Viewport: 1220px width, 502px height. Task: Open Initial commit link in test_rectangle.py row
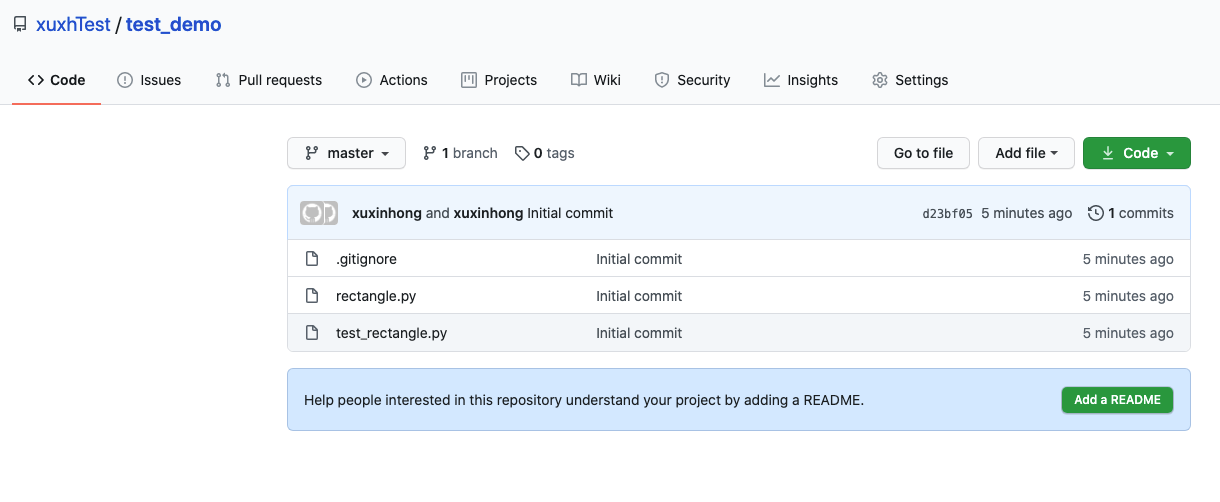[x=639, y=333]
